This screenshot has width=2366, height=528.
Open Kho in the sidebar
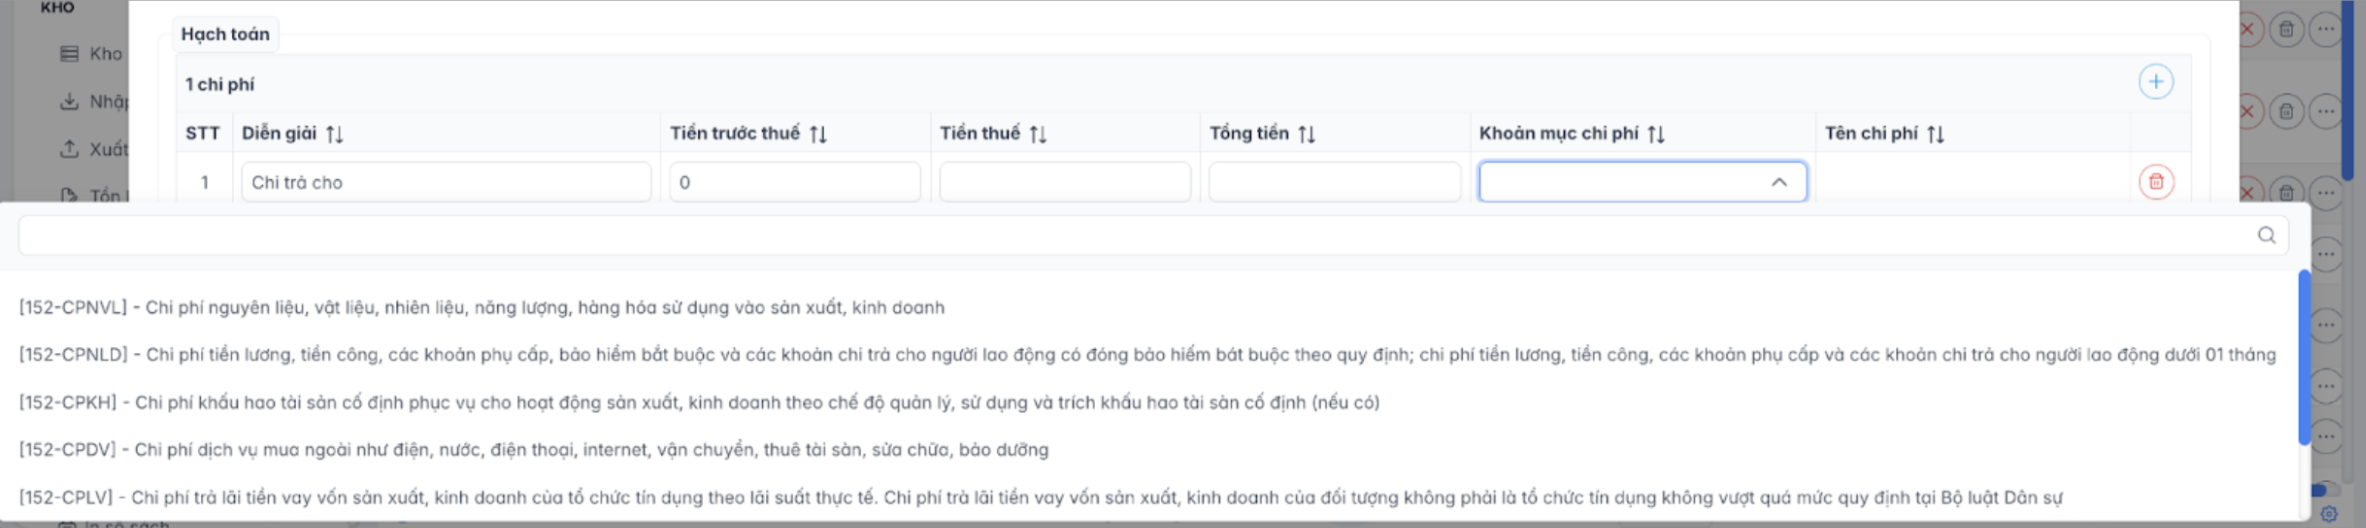point(91,54)
